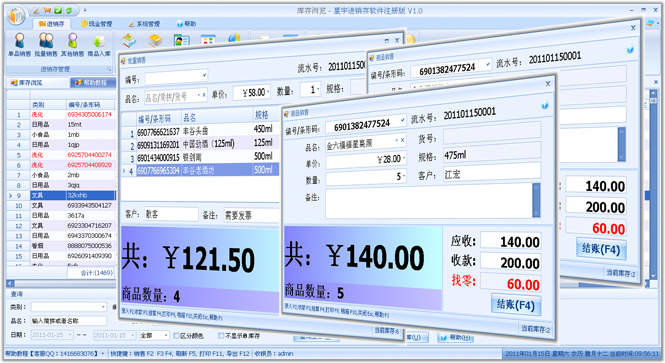This screenshot has width=665, height=363.
Task: Open the end date 2011-01-15 picker
Action: (133, 335)
